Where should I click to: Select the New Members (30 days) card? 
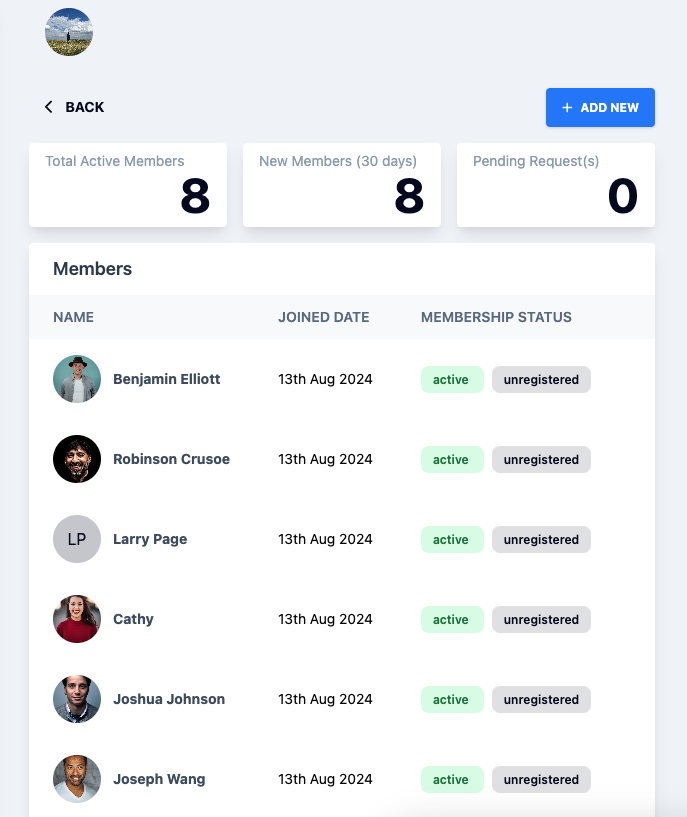(x=342, y=185)
